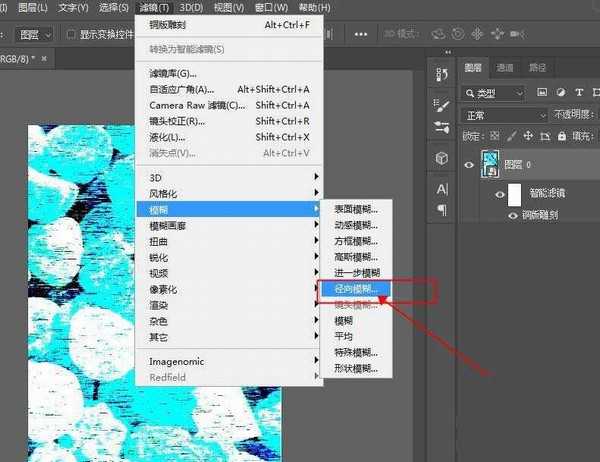Open the 3D cube panel icon
The width and height of the screenshot is (600, 462).
[x=442, y=158]
